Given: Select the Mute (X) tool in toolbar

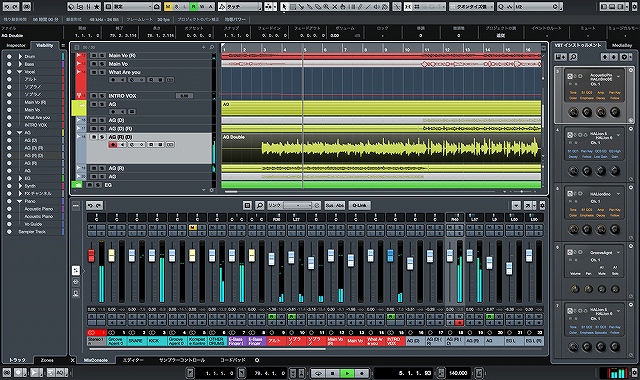Looking at the screenshot, I should tap(335, 7).
